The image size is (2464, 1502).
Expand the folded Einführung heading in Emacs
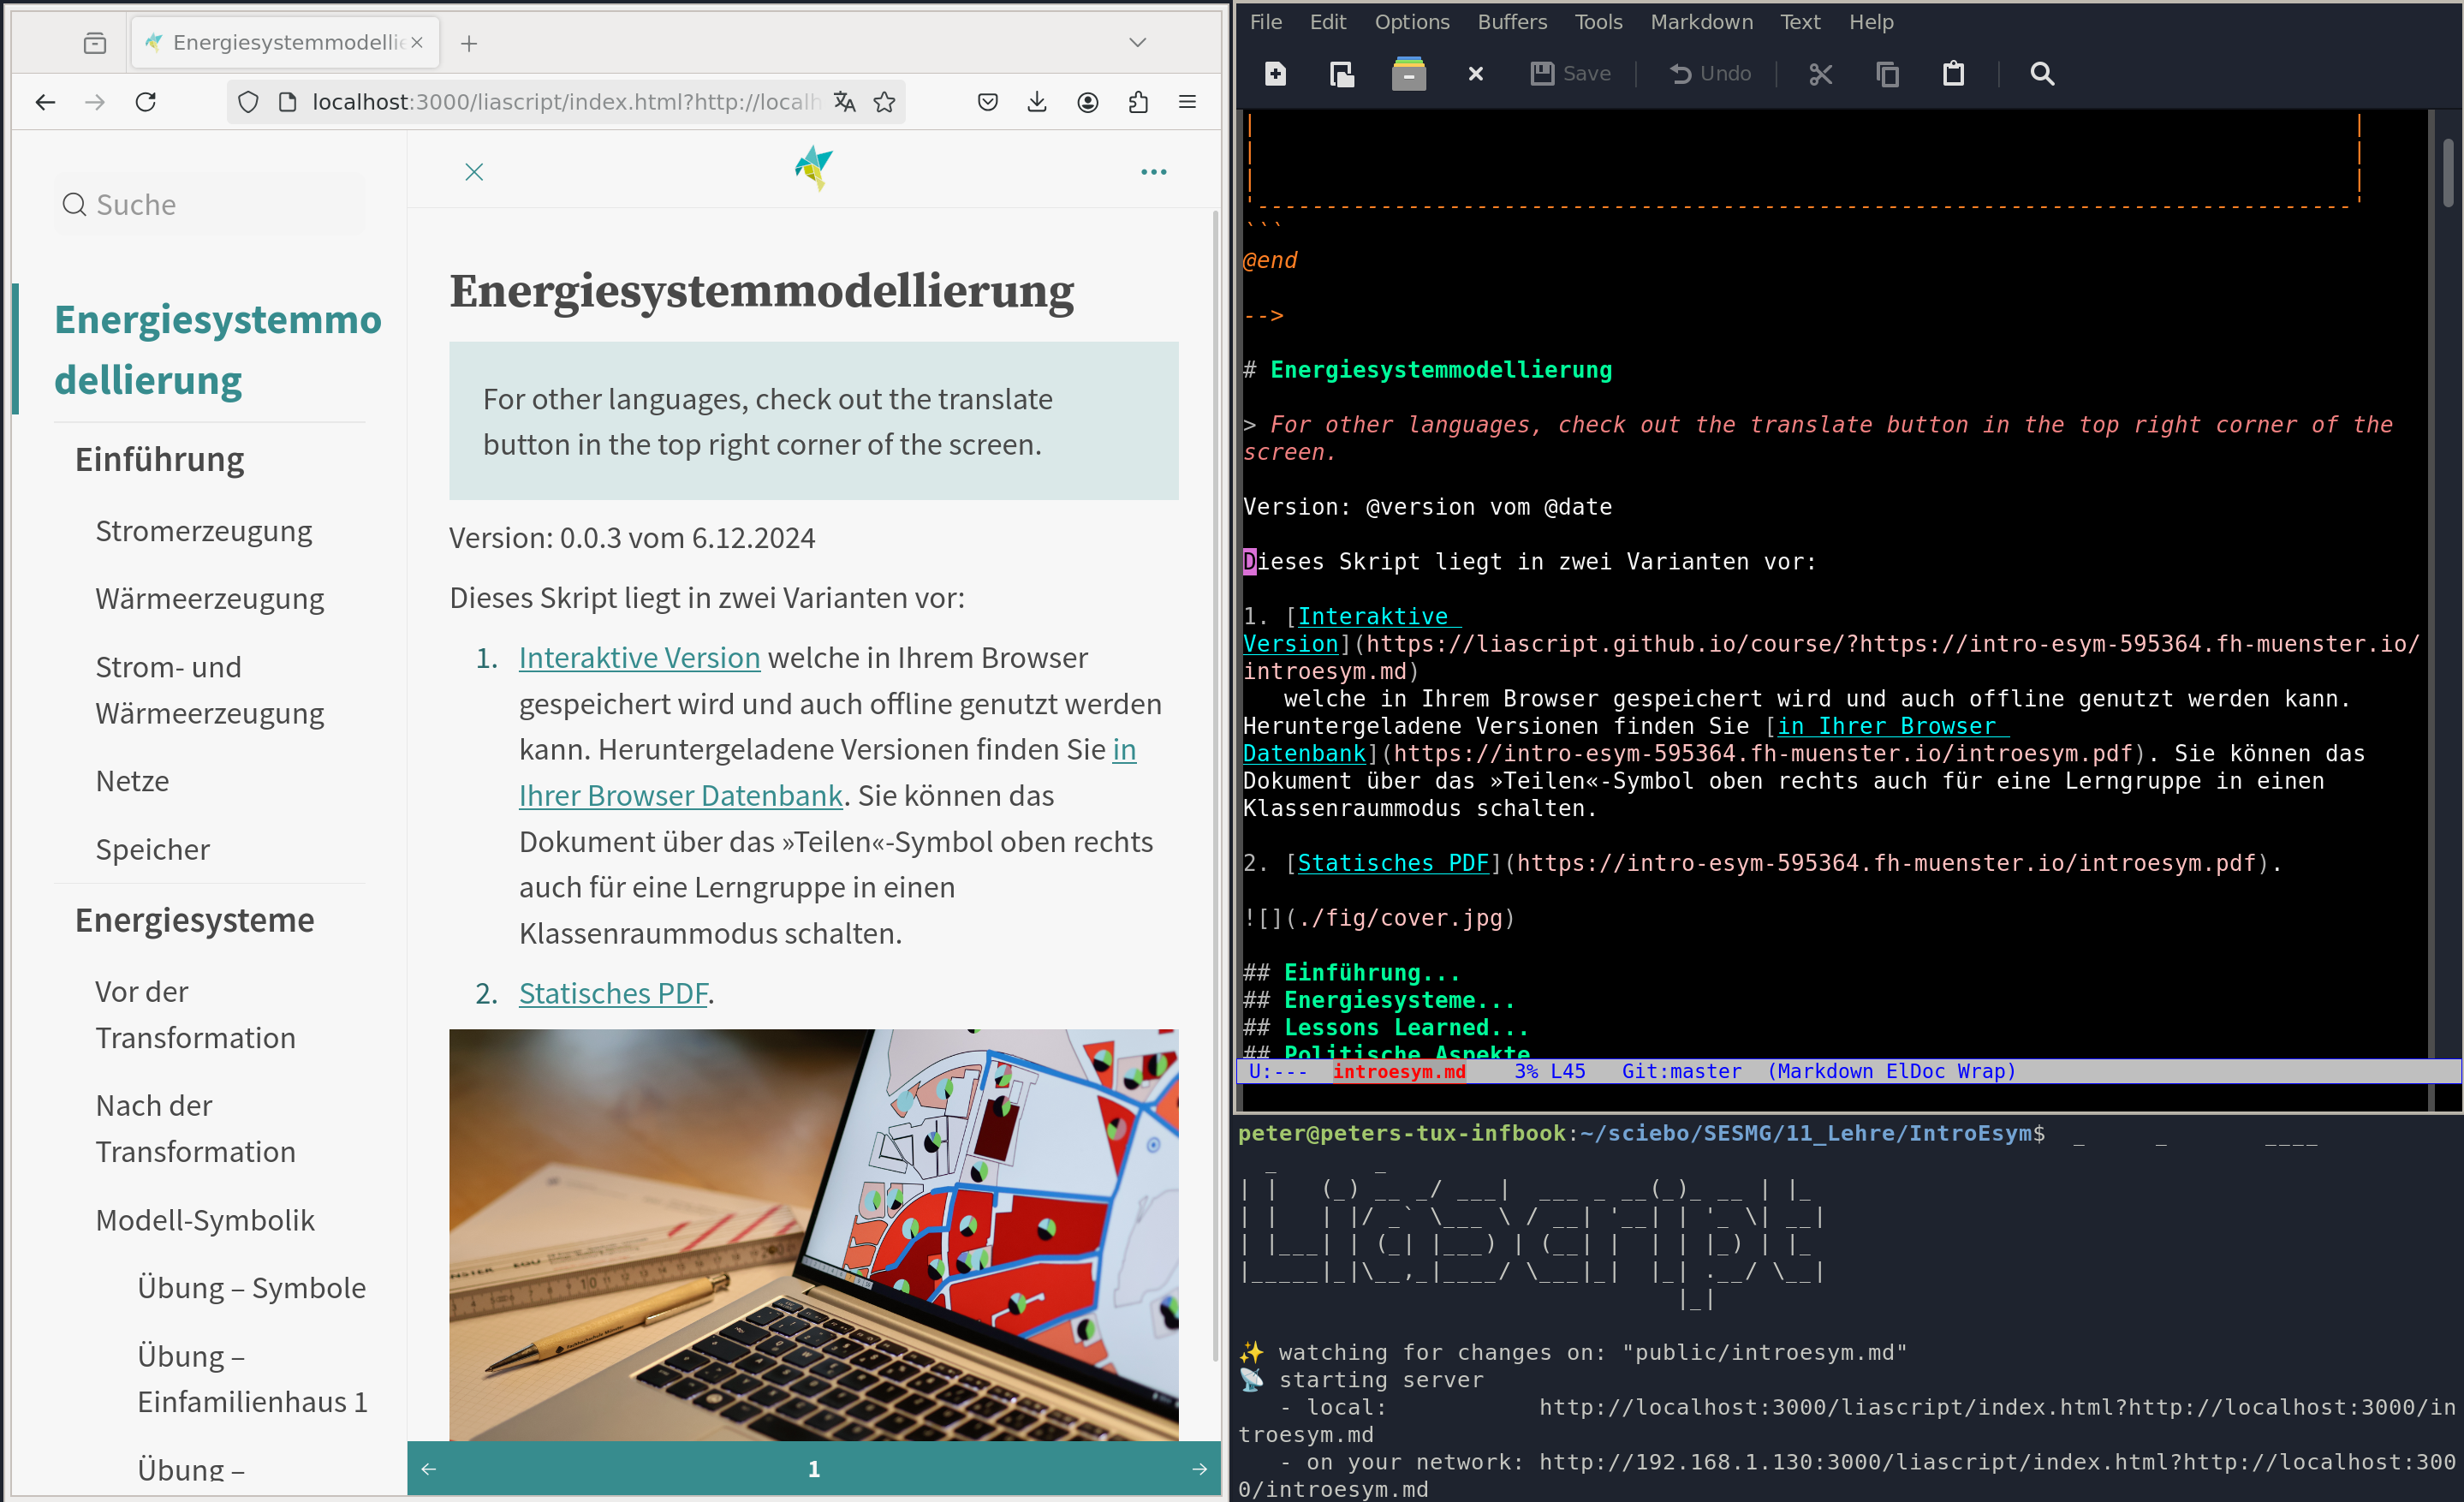pyautogui.click(x=1371, y=972)
